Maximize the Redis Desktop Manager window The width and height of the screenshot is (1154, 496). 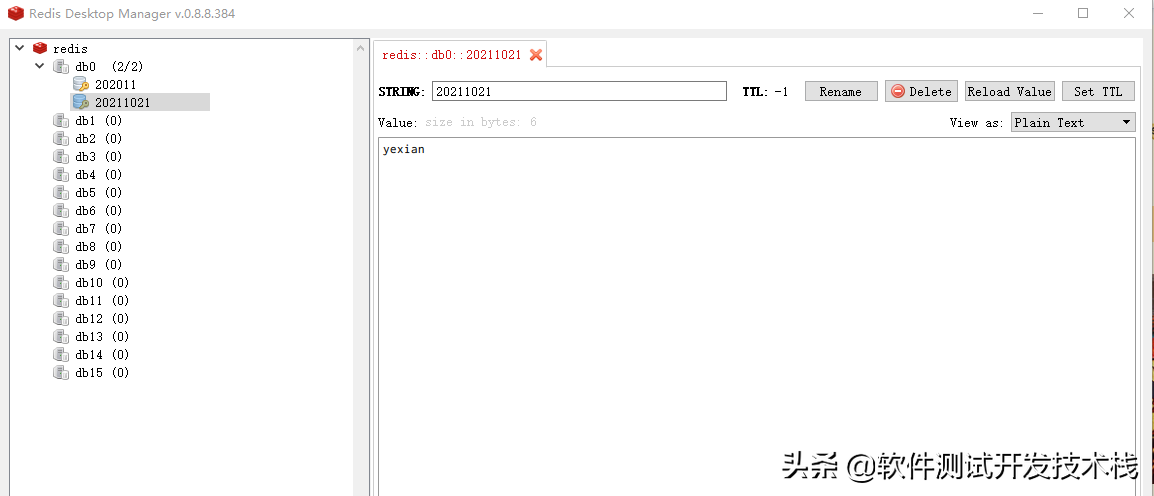coord(1083,13)
